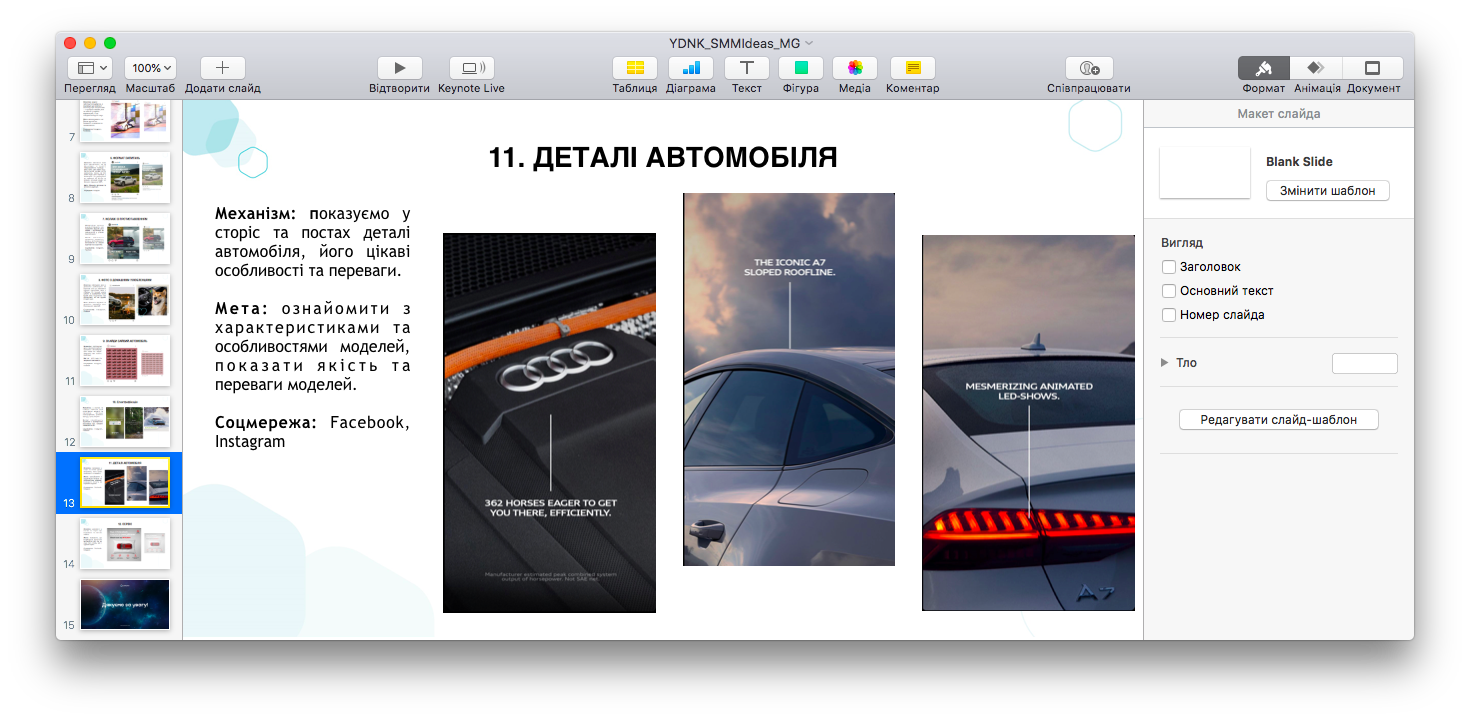Click the Макет слайда panel header
The image size is (1470, 720).
1278,114
